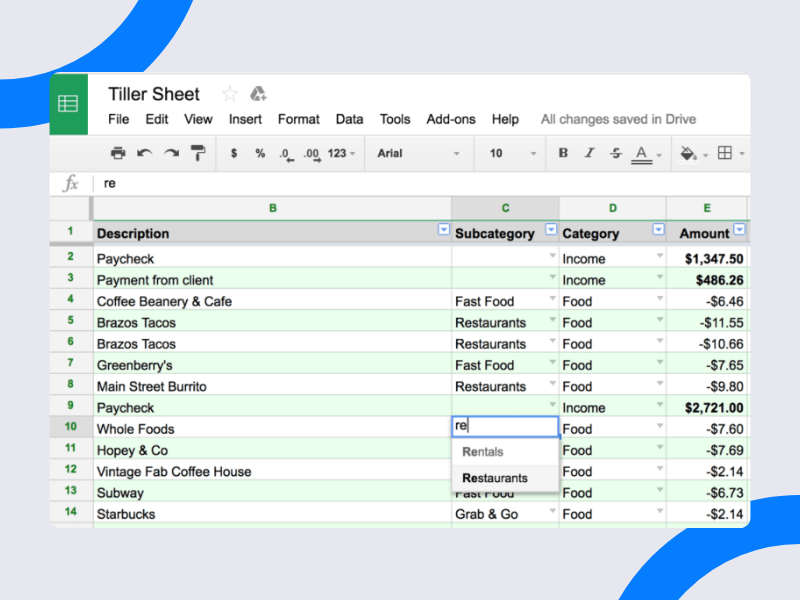Toggle strikethrough formatting
Image resolution: width=800 pixels, height=600 pixels.
click(616, 153)
